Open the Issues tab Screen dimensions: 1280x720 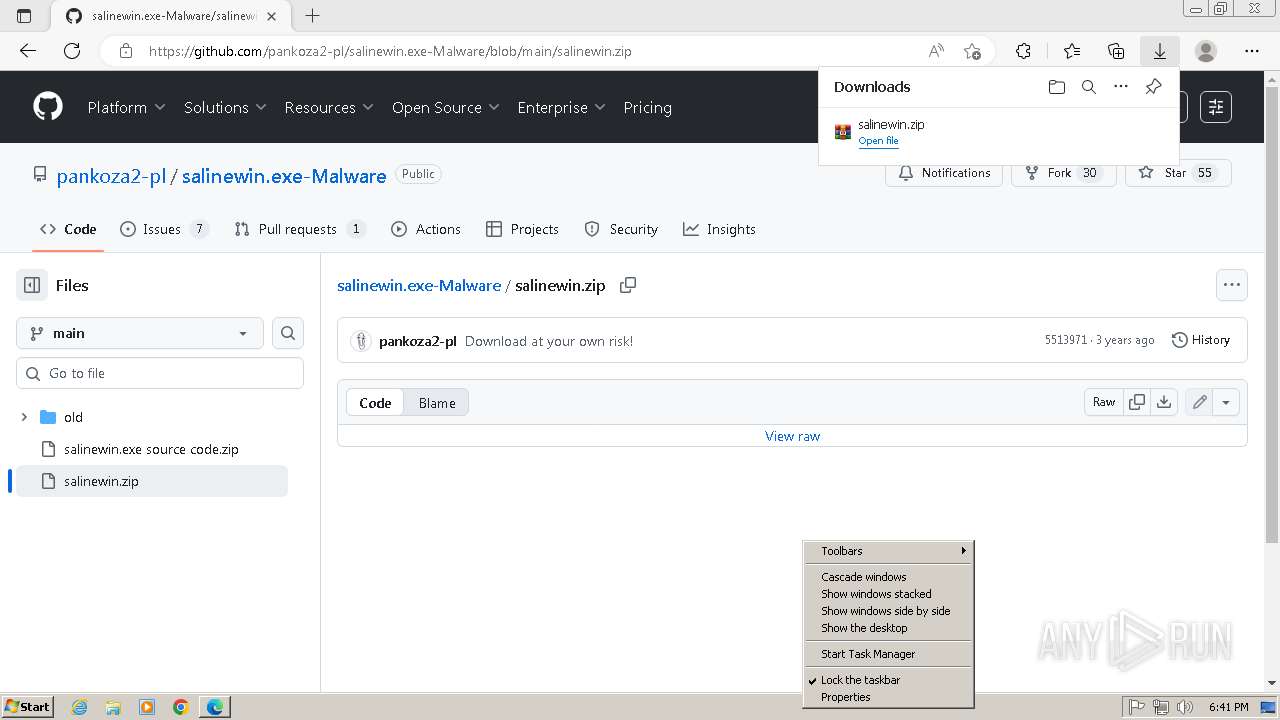[164, 229]
